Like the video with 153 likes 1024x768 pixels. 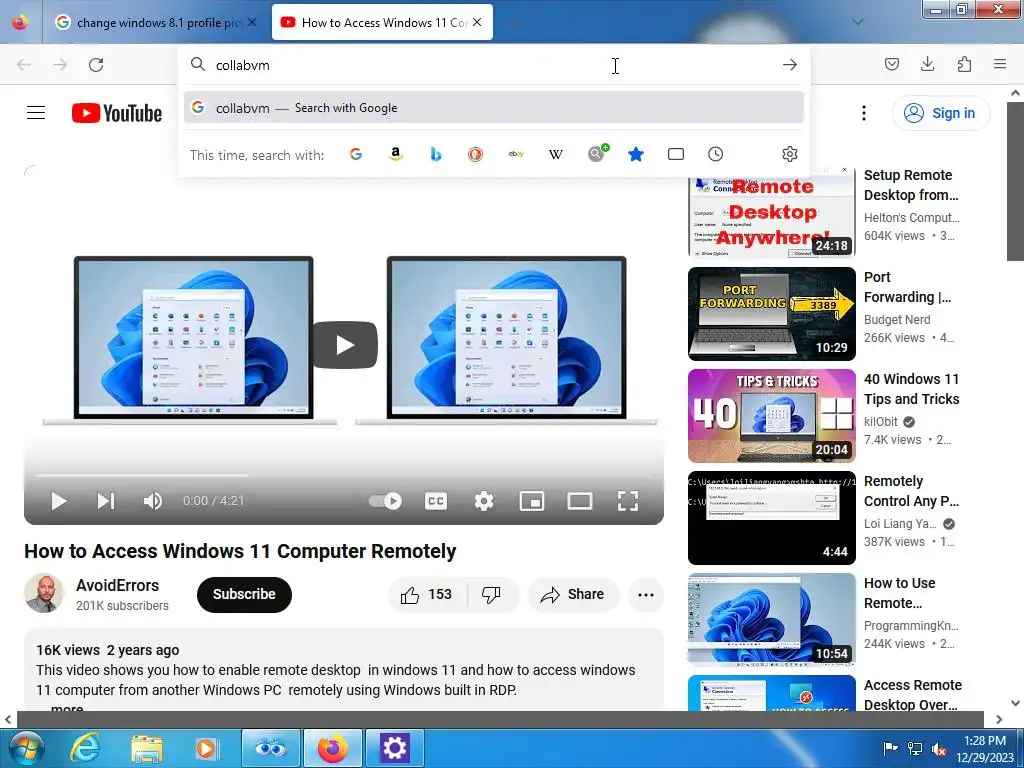pyautogui.click(x=427, y=594)
